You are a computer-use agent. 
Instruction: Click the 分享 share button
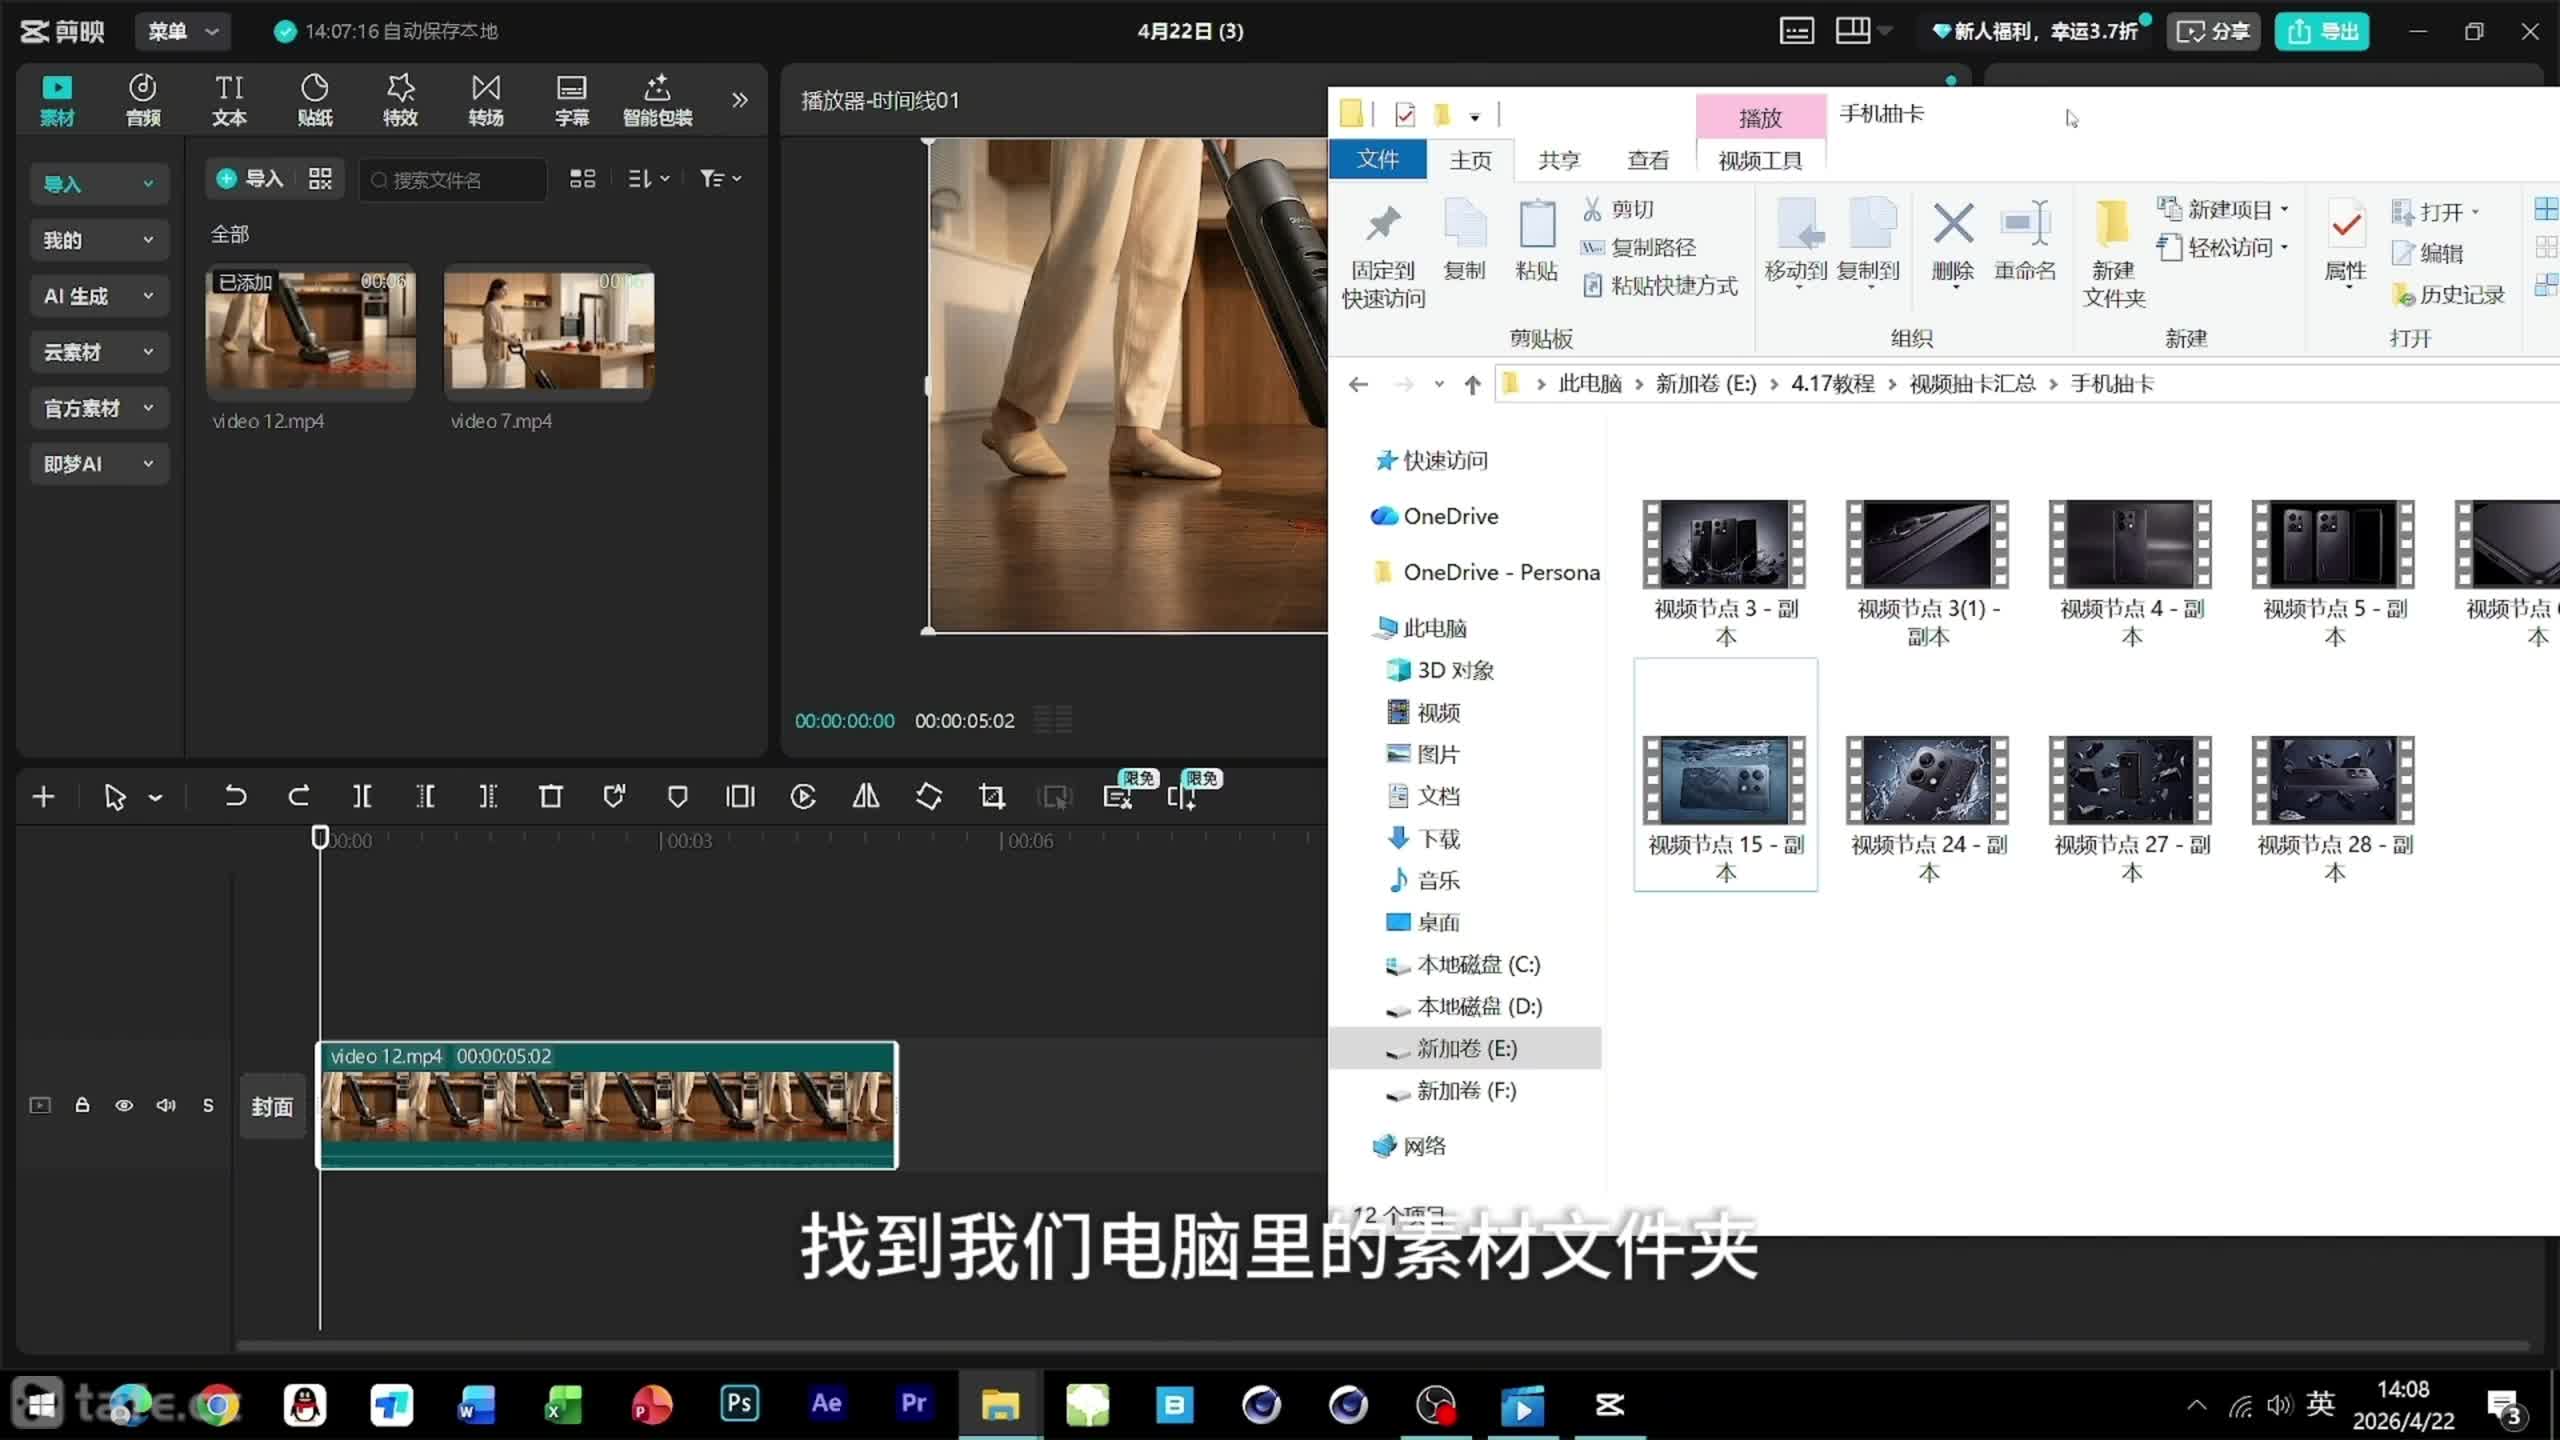coord(2213,31)
